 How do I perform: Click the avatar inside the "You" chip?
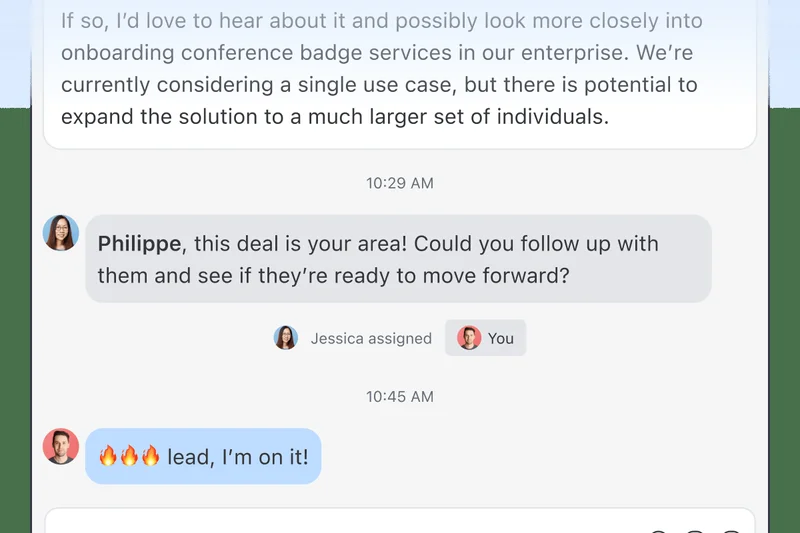469,338
